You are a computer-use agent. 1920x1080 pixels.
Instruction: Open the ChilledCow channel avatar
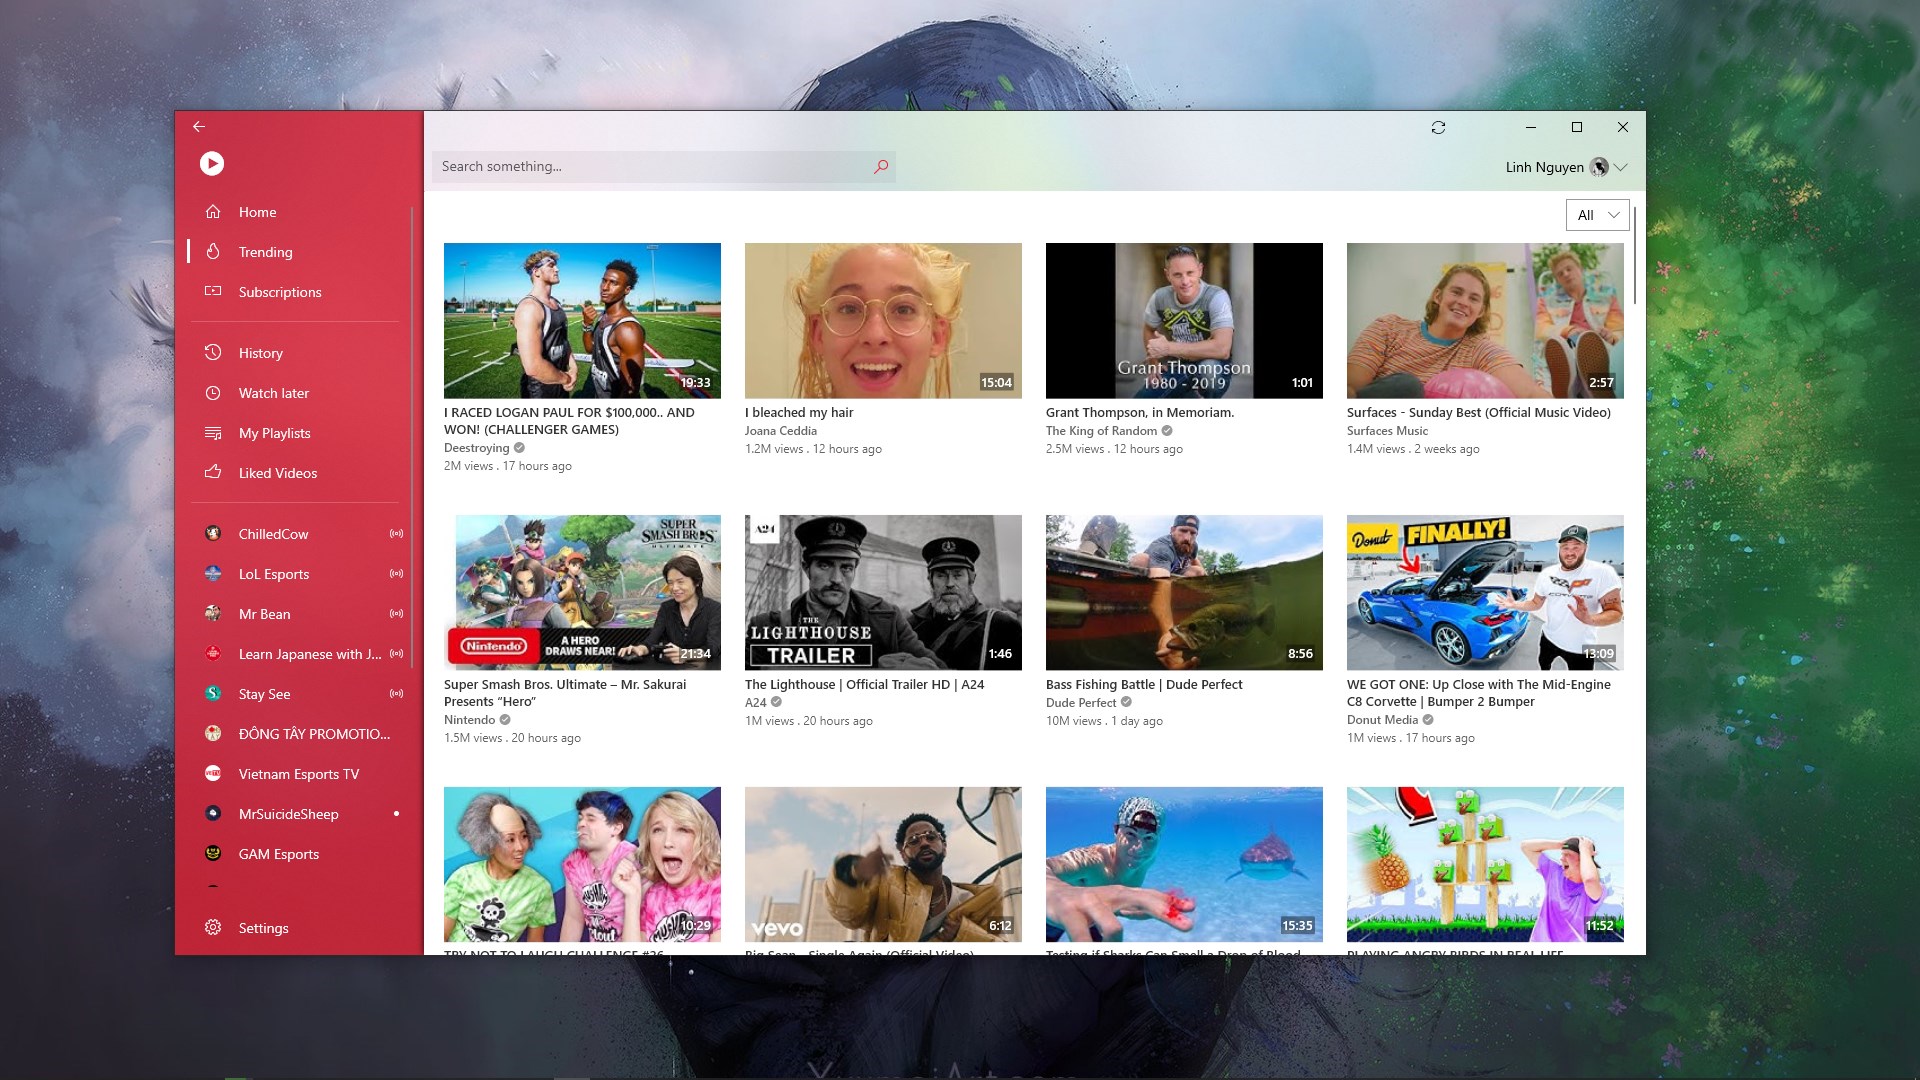pyautogui.click(x=212, y=533)
